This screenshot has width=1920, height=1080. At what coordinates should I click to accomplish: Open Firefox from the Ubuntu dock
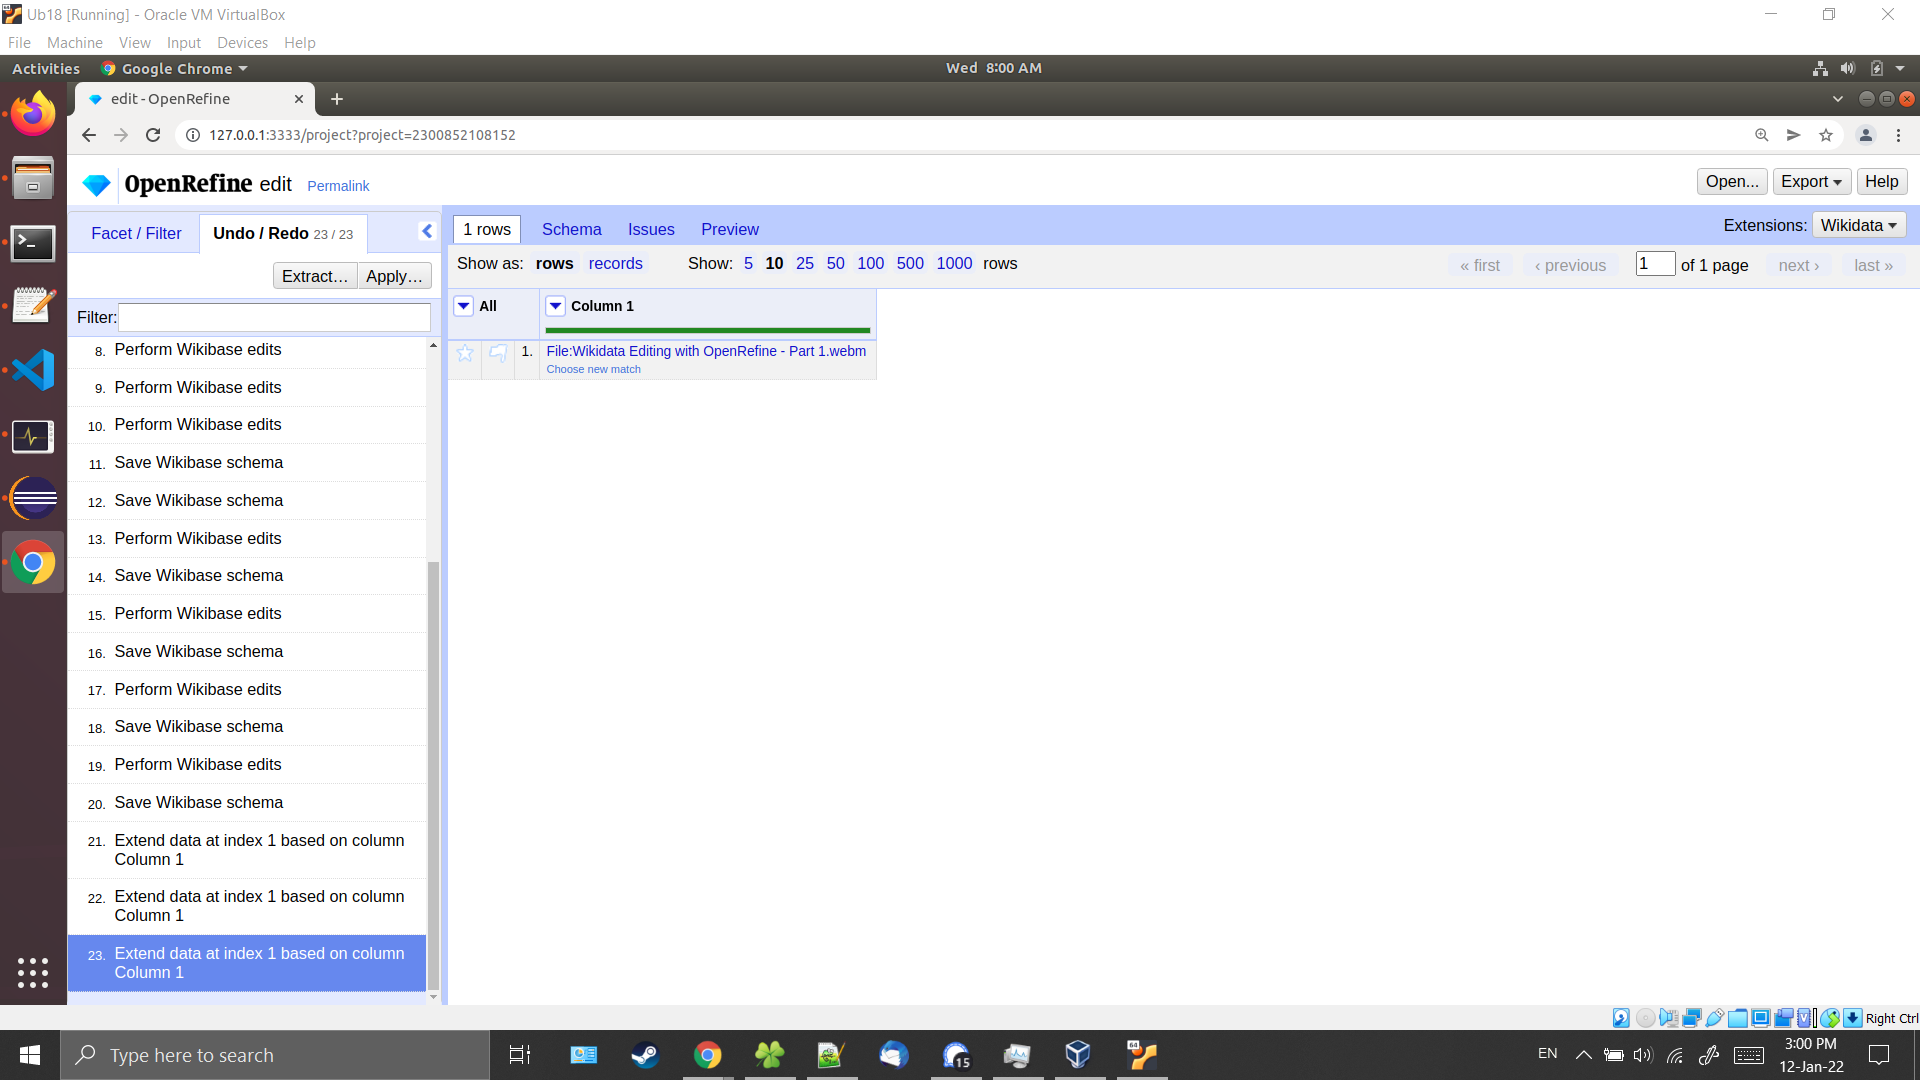33,113
